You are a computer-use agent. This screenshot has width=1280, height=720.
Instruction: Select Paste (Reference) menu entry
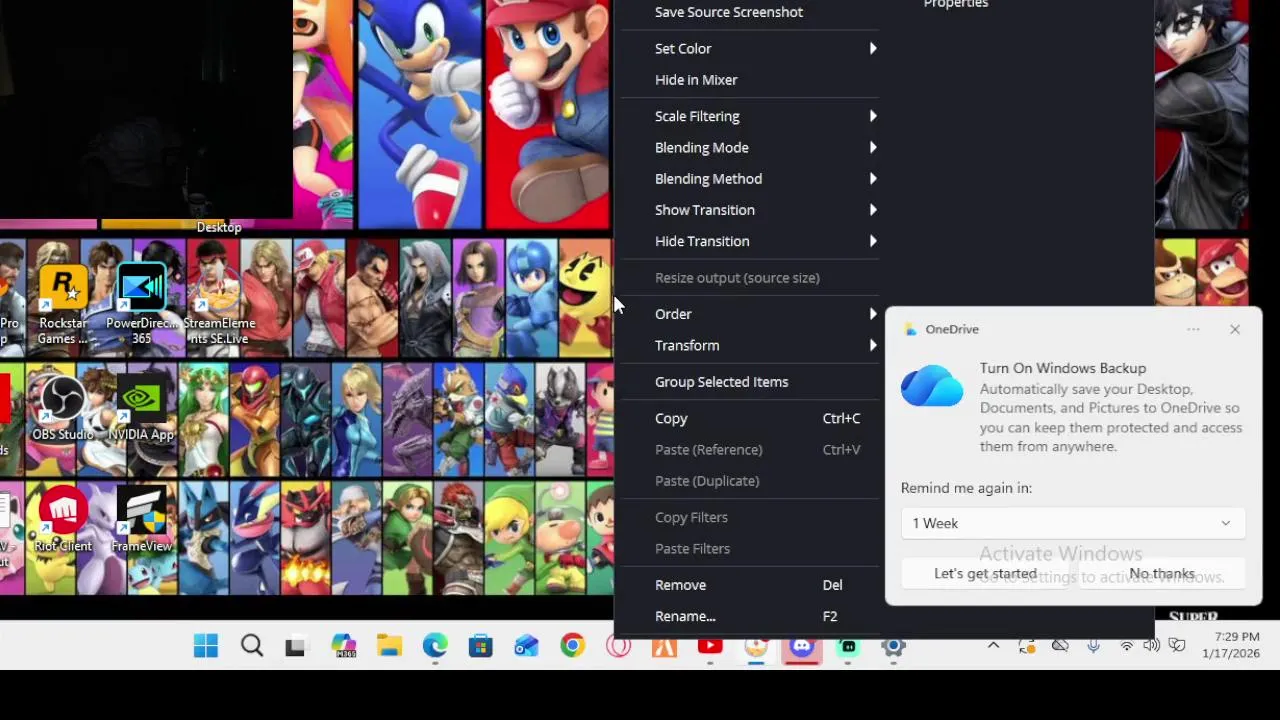point(708,450)
